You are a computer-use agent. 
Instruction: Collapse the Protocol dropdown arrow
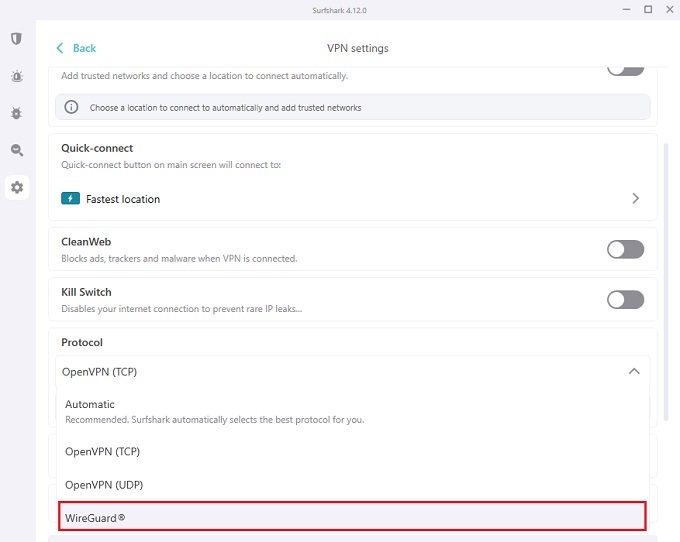click(x=634, y=371)
